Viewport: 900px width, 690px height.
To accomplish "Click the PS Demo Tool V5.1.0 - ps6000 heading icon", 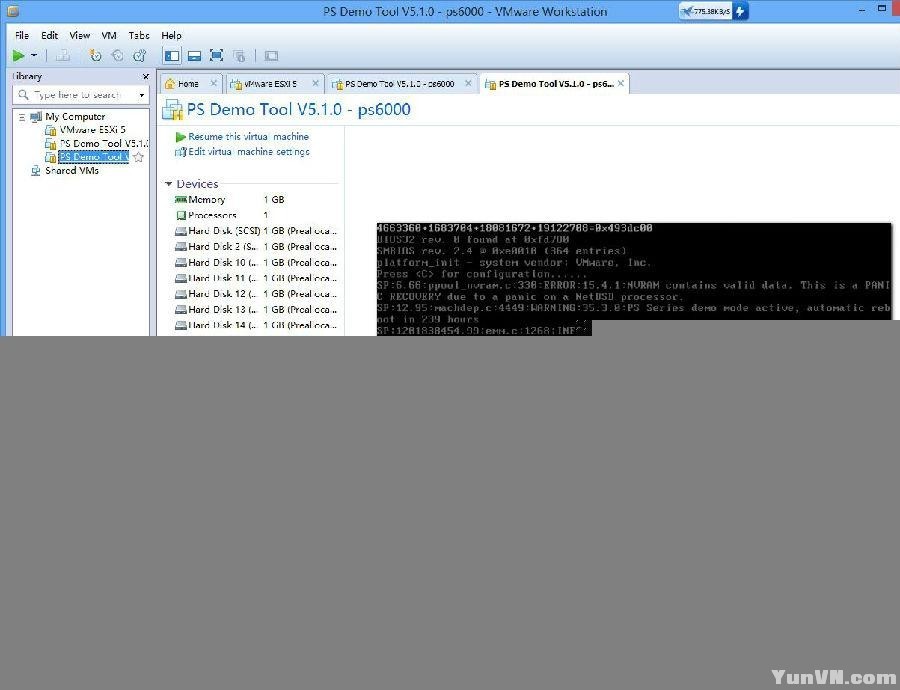I will point(172,110).
